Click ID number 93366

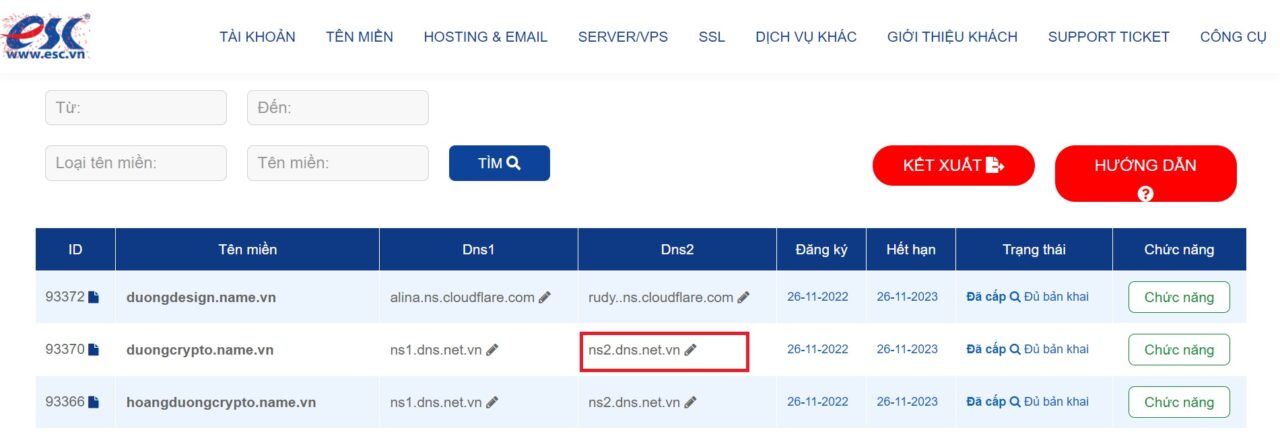click(x=65, y=402)
